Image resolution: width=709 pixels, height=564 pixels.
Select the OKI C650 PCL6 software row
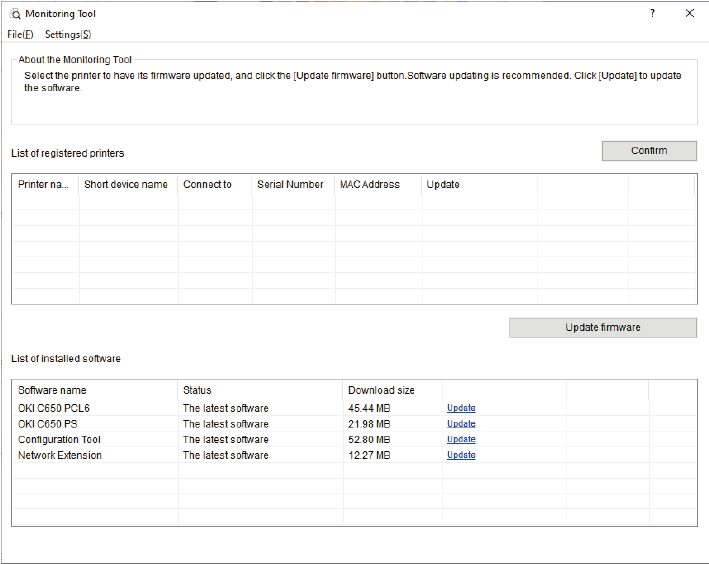click(x=54, y=408)
